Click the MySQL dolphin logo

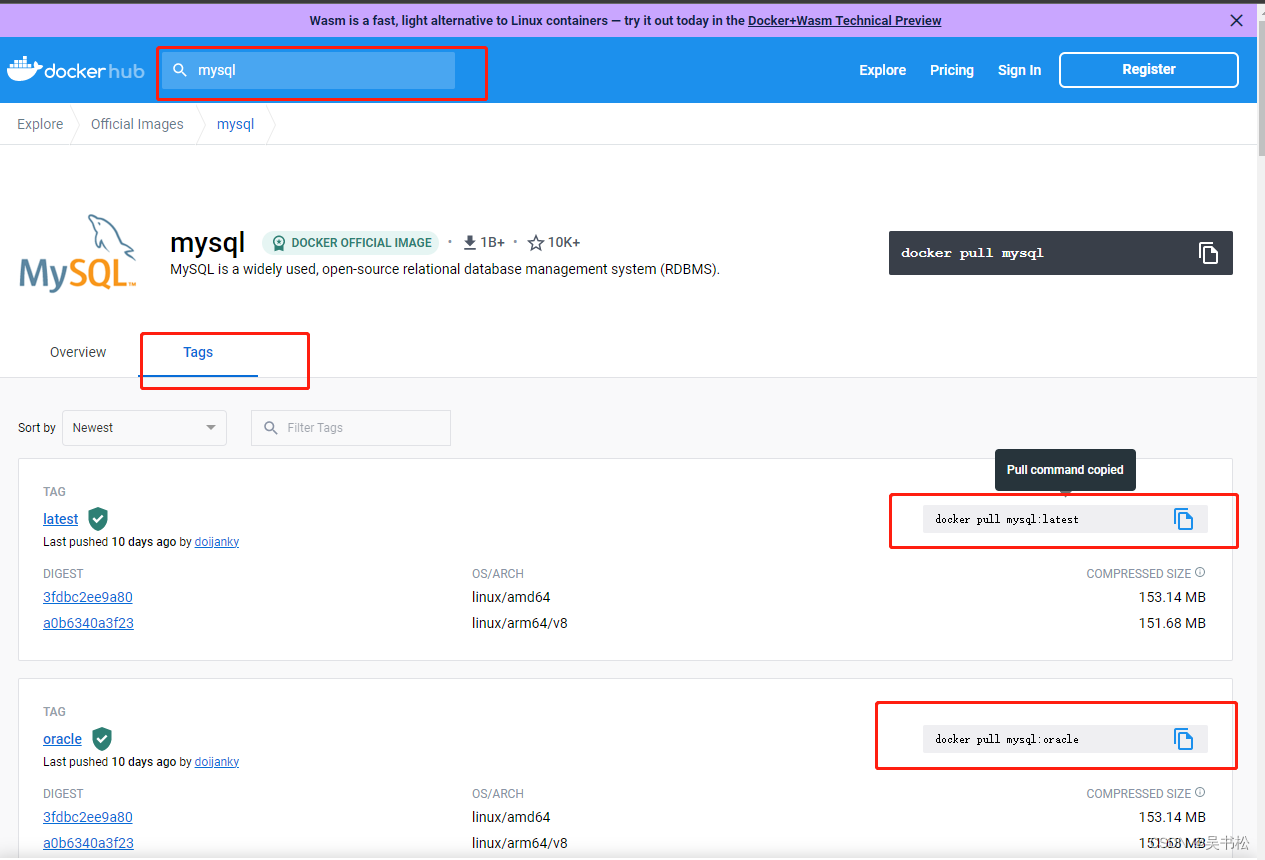point(78,252)
